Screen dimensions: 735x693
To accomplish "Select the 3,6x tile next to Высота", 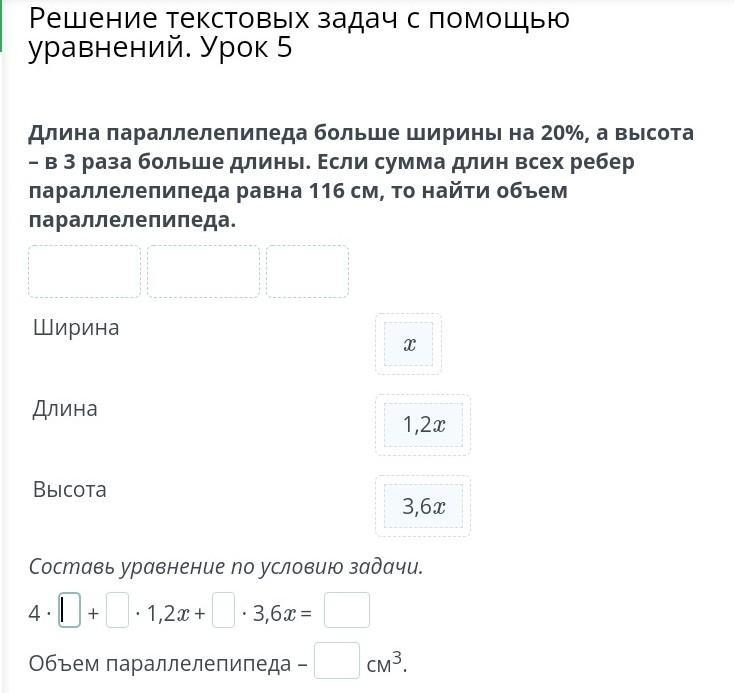I will point(423,506).
